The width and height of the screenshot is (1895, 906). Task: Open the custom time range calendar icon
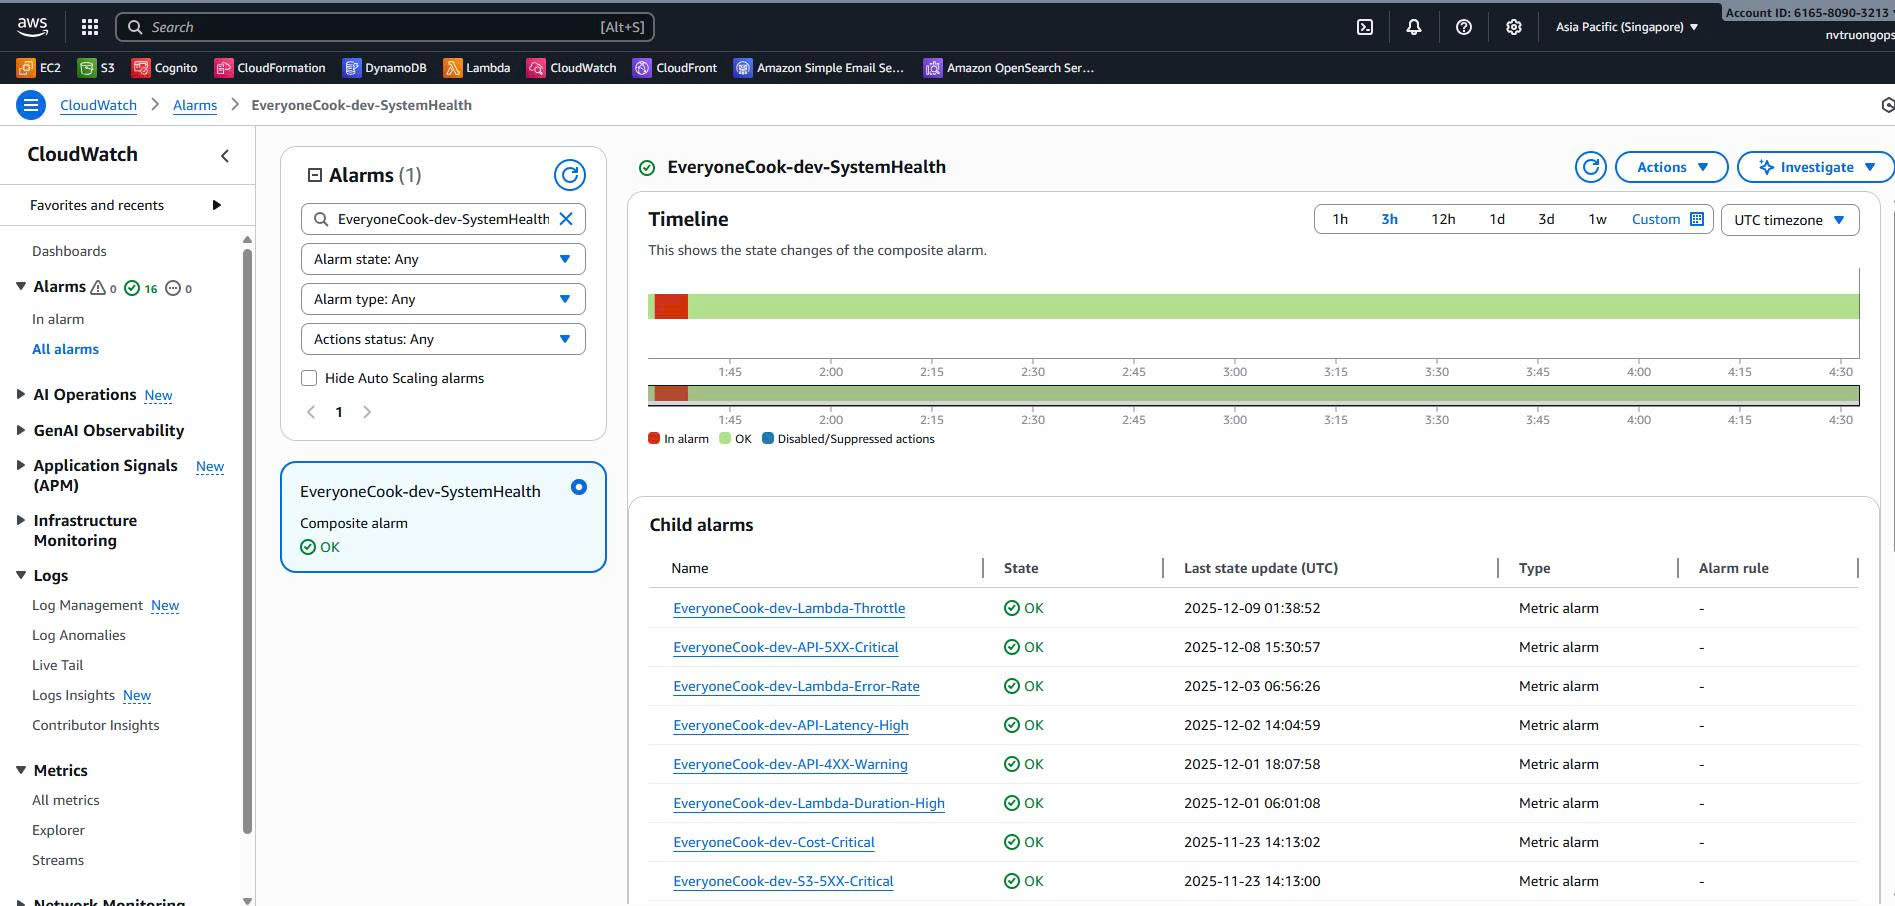1697,219
